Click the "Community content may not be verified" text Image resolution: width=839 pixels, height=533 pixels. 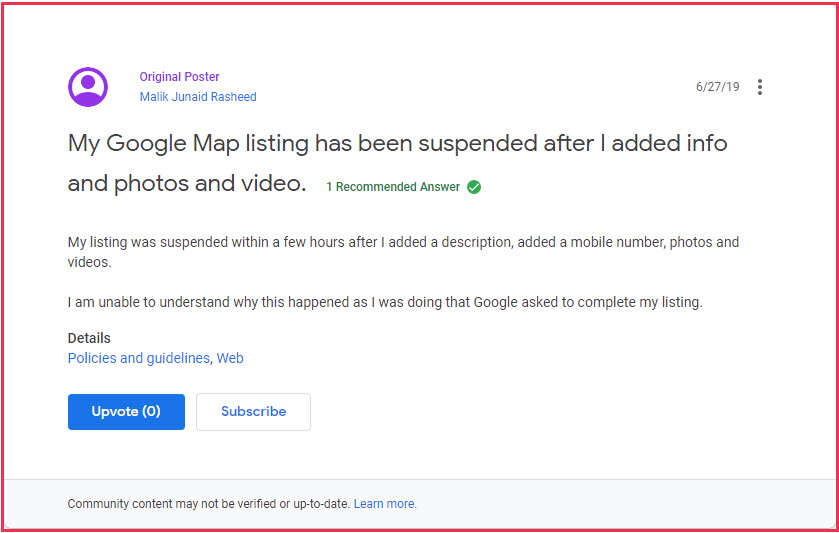pos(208,504)
